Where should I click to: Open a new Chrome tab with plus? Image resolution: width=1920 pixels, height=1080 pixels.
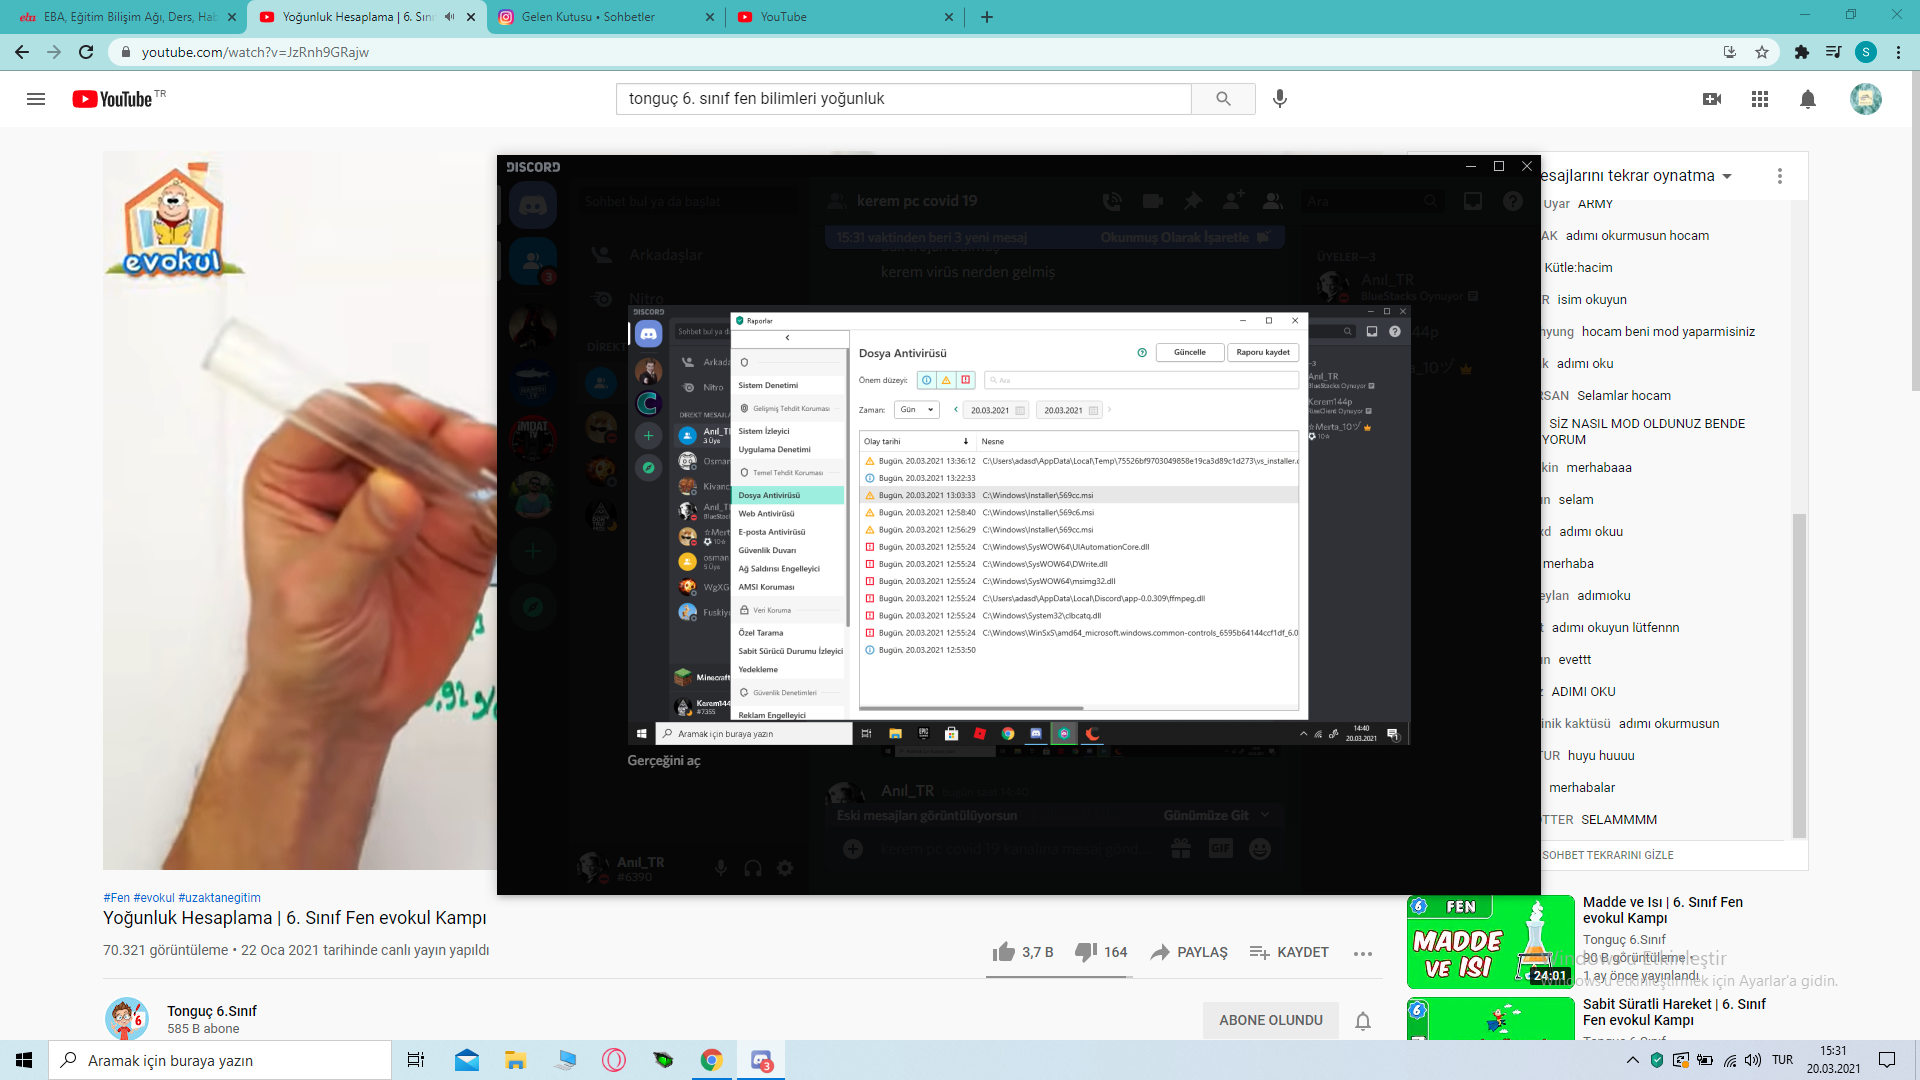(987, 17)
